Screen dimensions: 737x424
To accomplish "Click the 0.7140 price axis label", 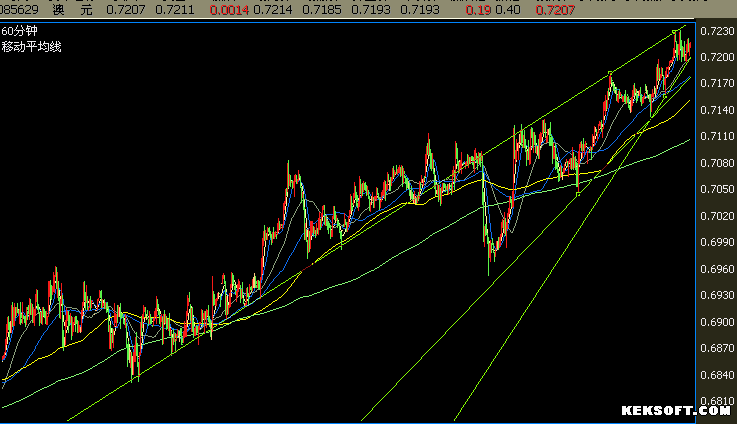I will [x=717, y=110].
